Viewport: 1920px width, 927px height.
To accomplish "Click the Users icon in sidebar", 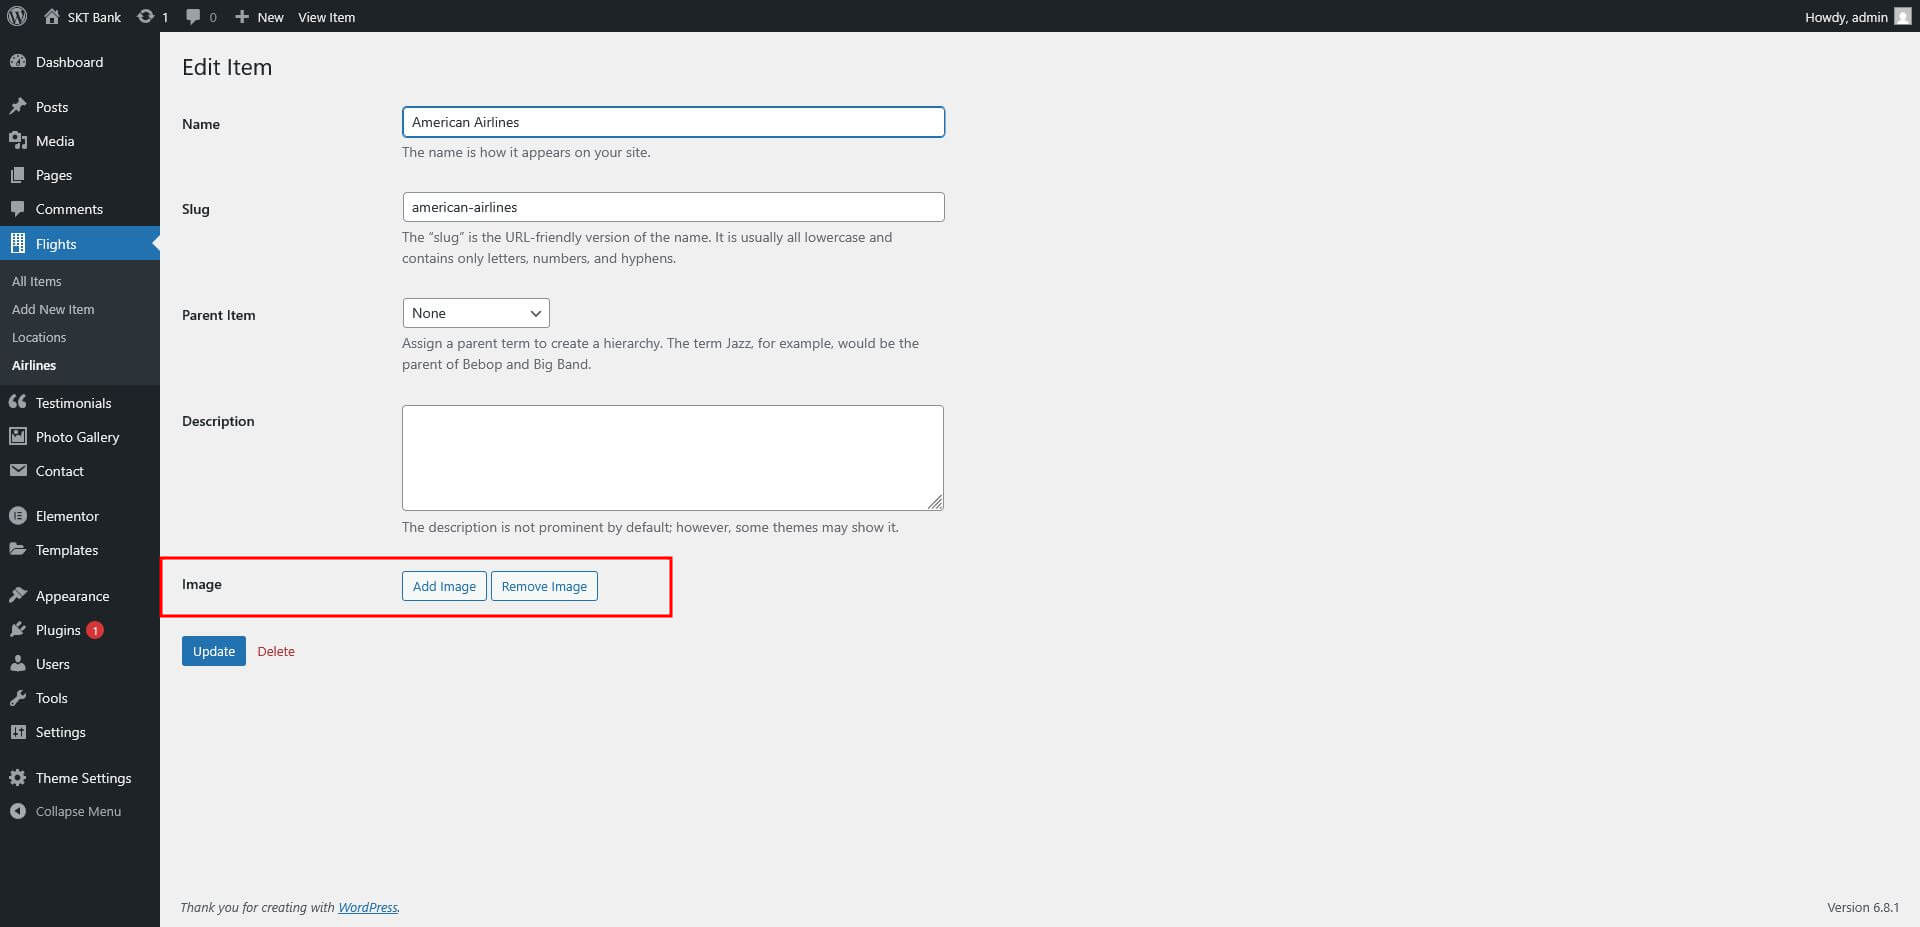I will coord(18,664).
